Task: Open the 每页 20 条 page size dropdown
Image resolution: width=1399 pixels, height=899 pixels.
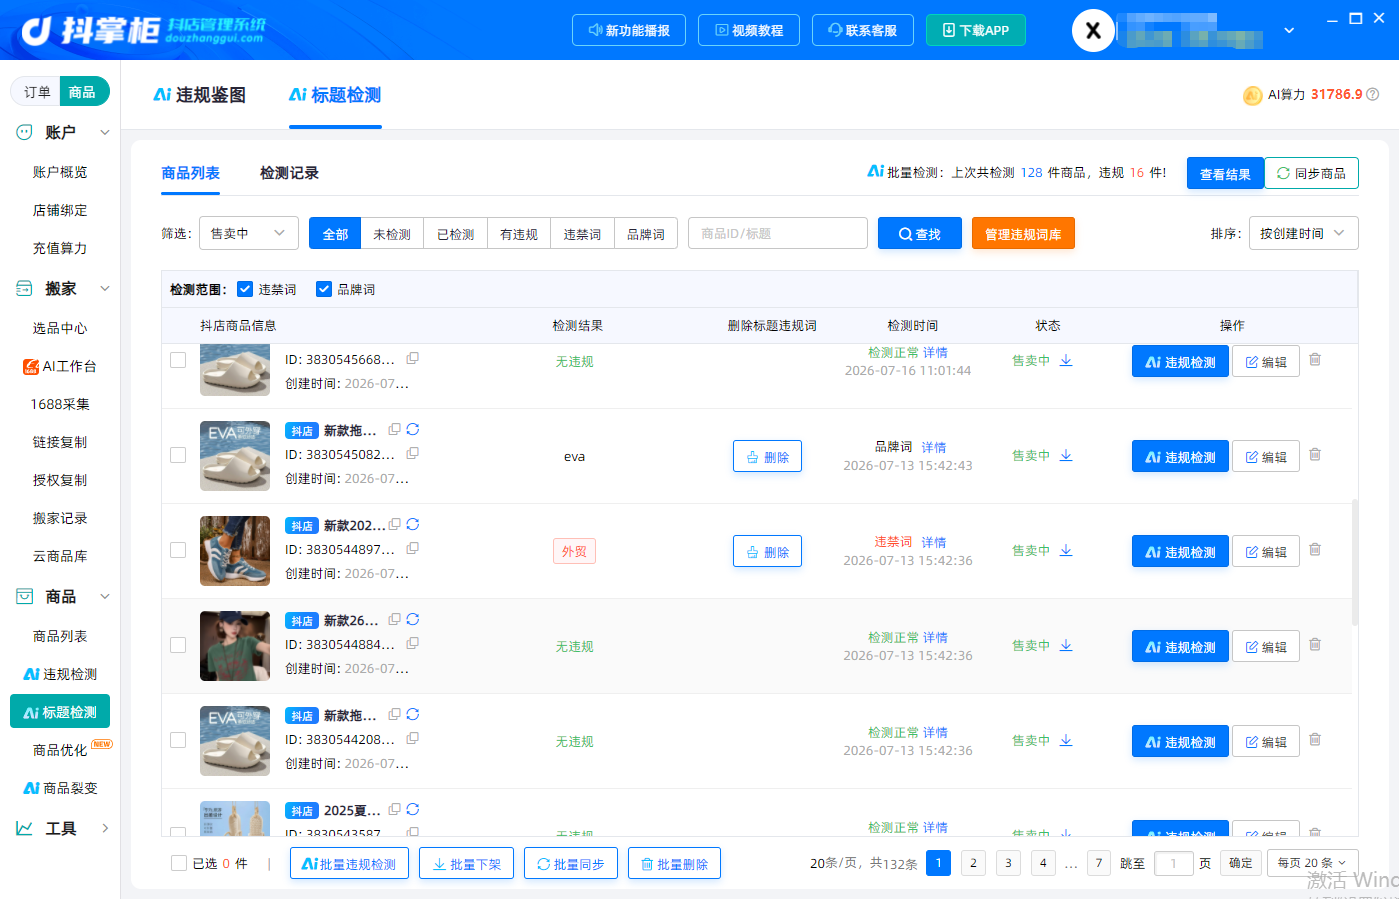Action: (x=1312, y=863)
